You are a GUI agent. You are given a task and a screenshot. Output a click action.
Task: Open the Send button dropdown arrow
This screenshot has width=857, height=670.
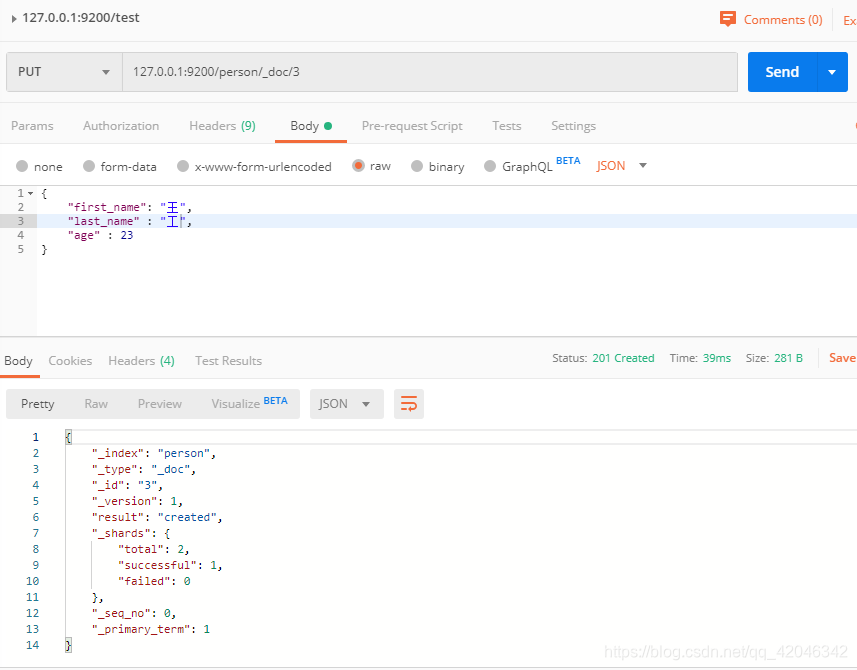click(x=832, y=72)
